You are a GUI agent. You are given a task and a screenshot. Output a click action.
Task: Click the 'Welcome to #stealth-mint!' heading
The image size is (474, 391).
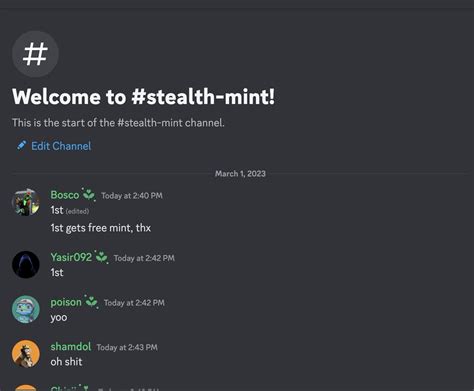tap(144, 97)
